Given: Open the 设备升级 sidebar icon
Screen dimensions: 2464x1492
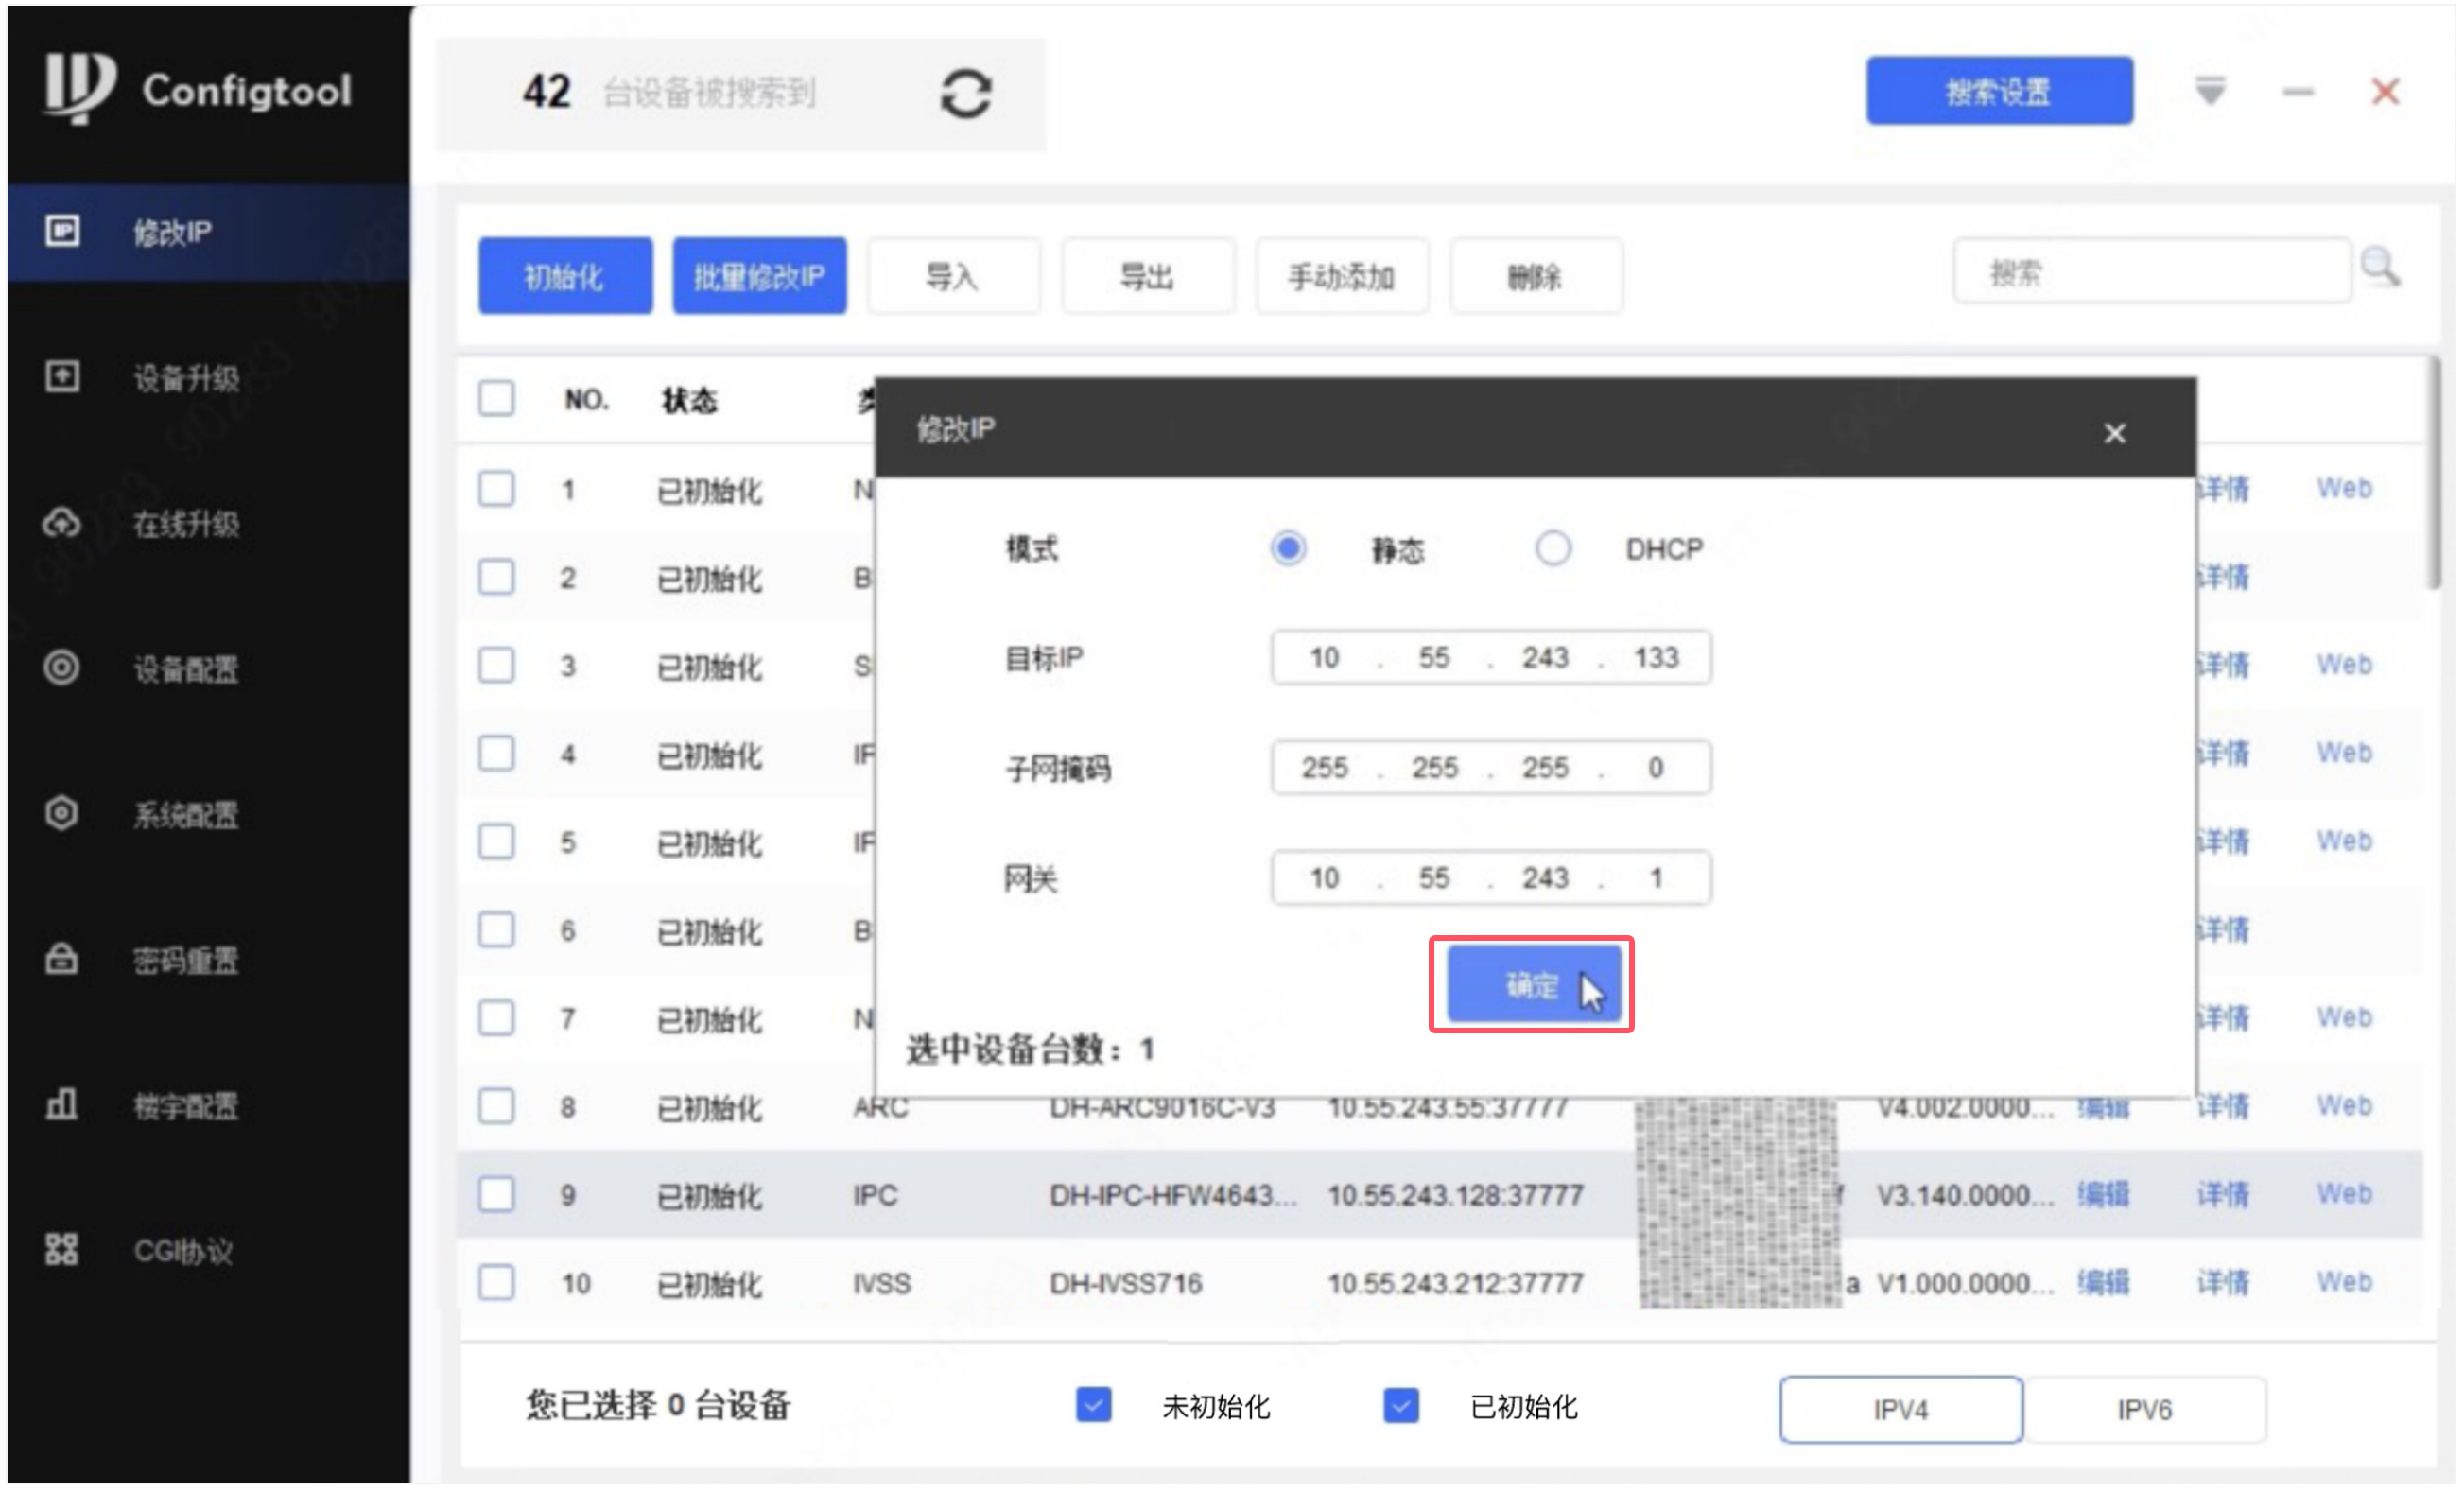Looking at the screenshot, I should 62,377.
